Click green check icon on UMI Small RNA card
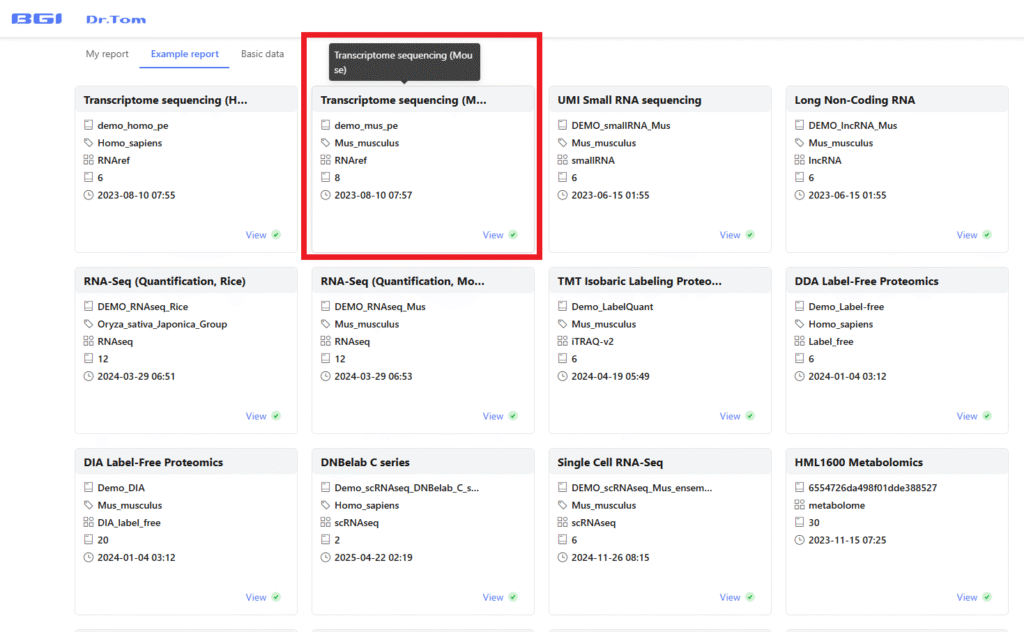This screenshot has width=1024, height=632. 750,235
